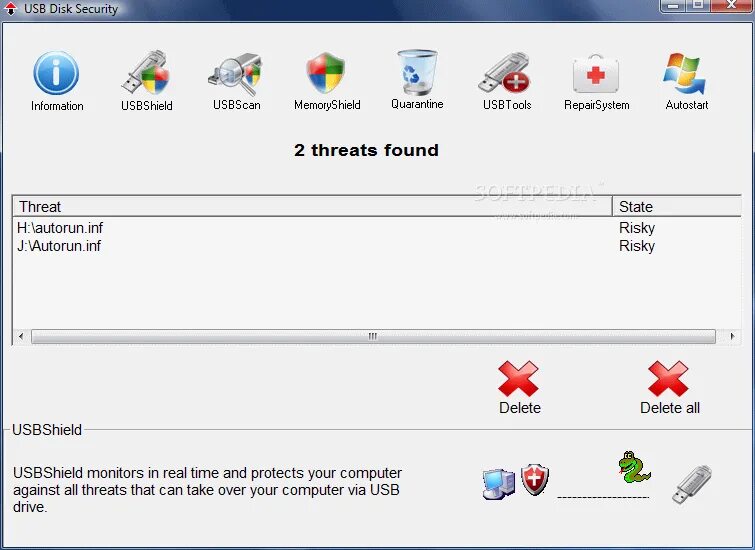Click the gray USB drive icon at bottom
The image size is (755, 550).
pos(691,484)
